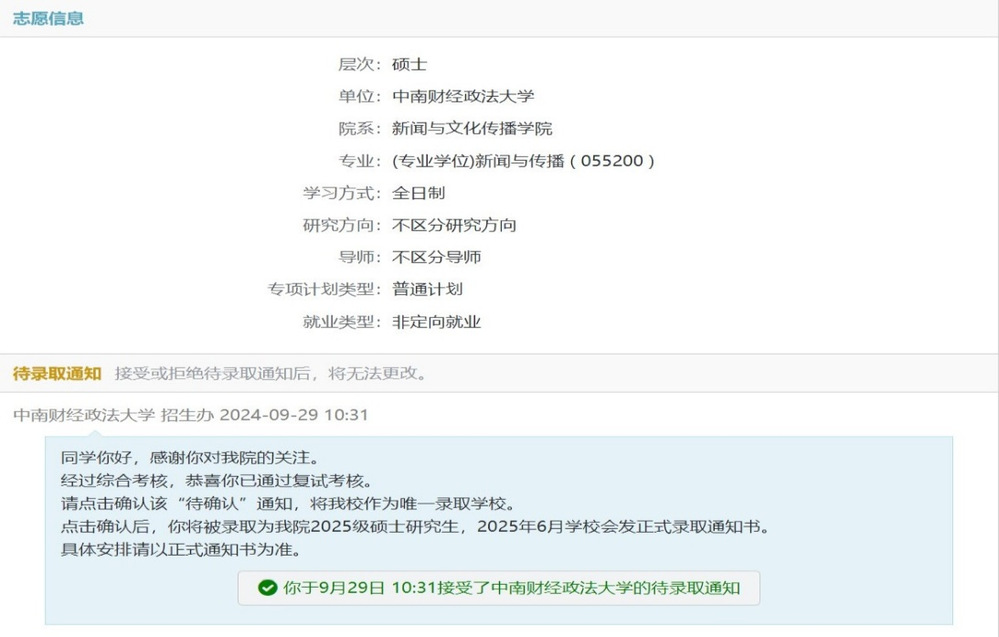999x637 pixels.
Task: Click the 全日制 study mode value
Action: click(x=419, y=193)
